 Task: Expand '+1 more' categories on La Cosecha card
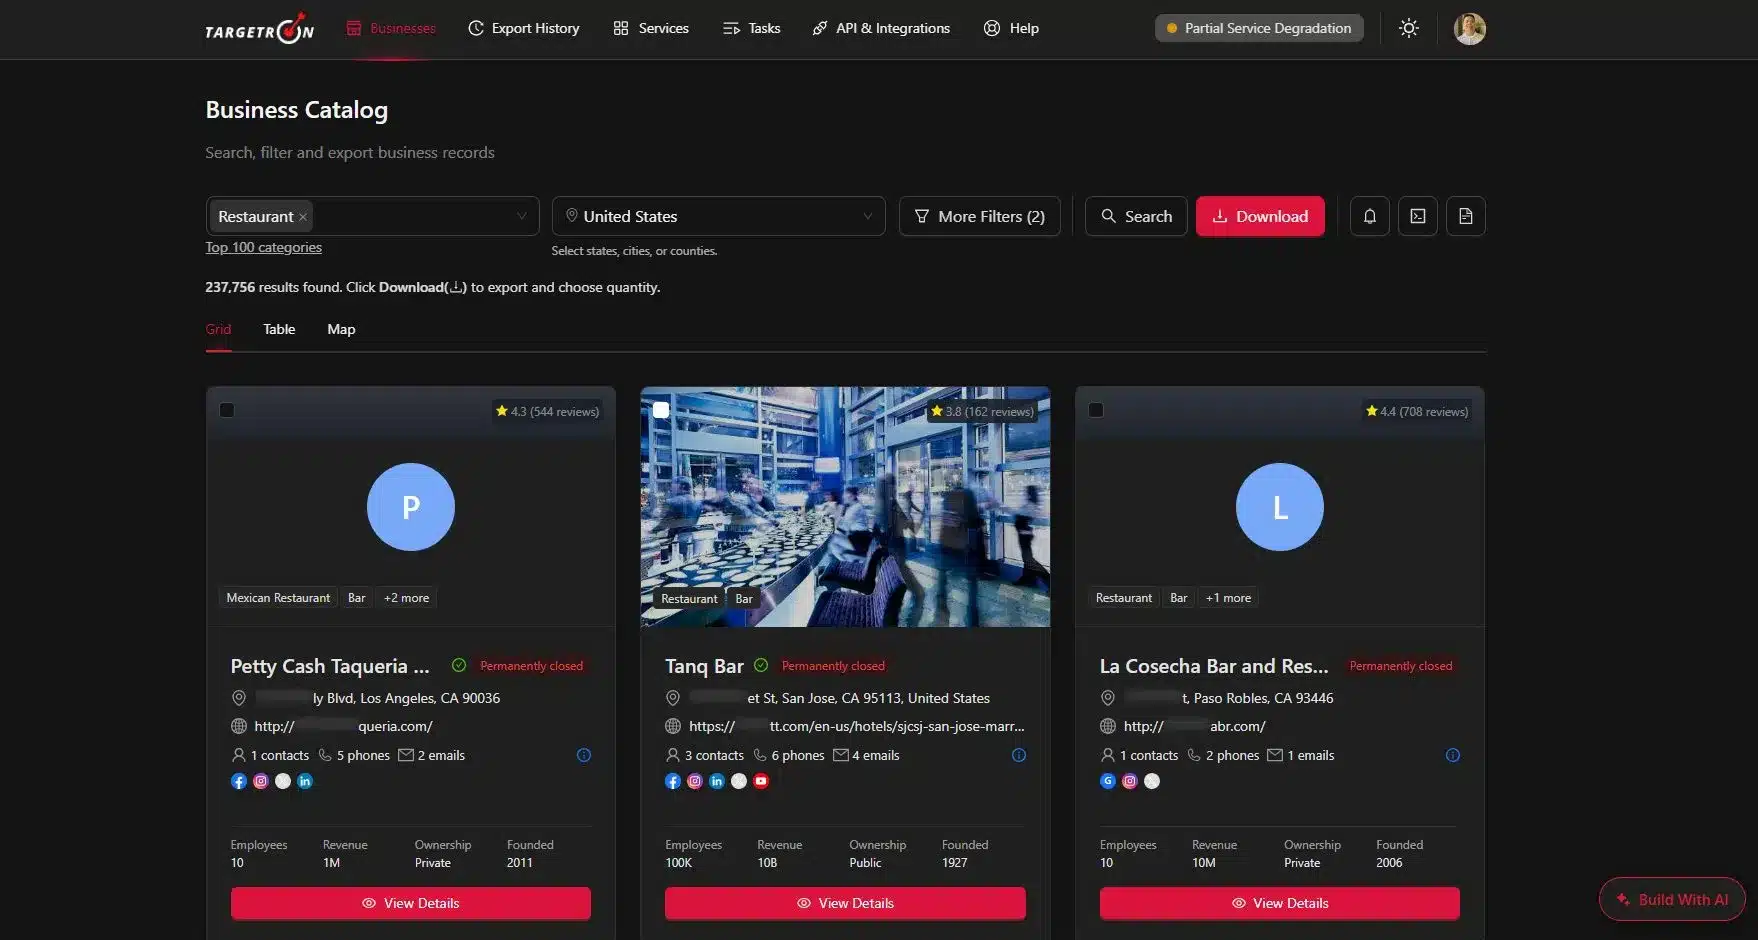pos(1228,598)
